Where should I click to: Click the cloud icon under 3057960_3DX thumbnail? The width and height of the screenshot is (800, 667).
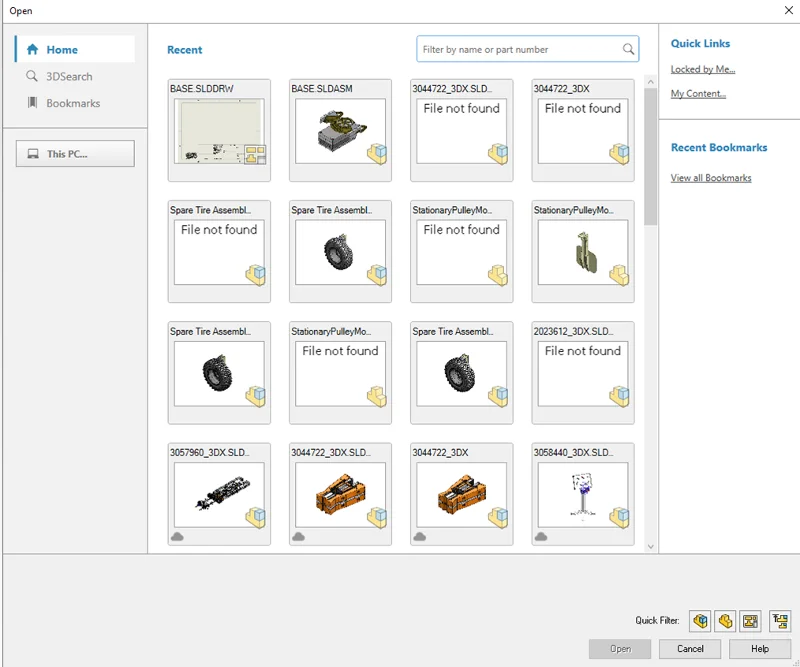(177, 537)
